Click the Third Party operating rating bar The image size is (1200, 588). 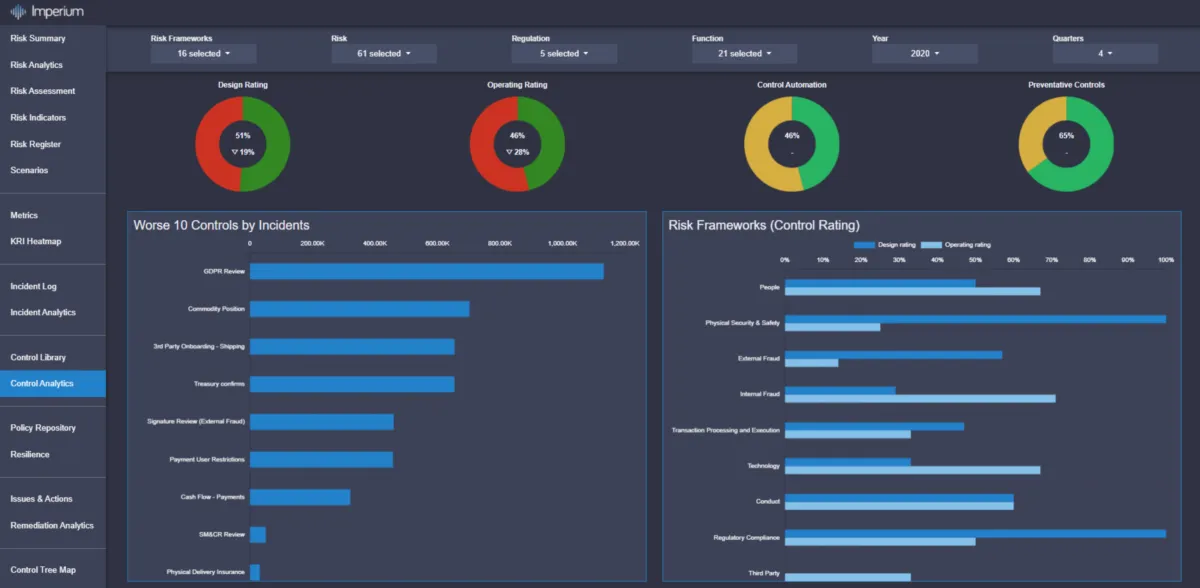point(848,577)
